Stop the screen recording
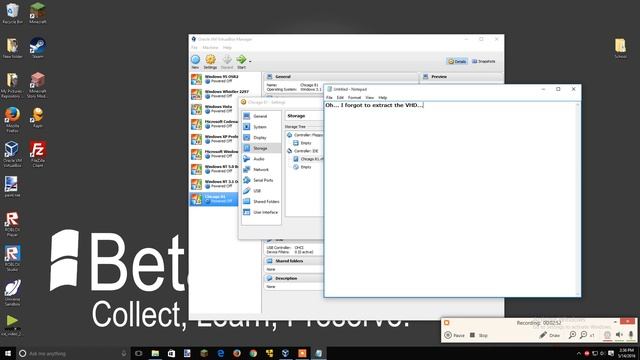640x360 pixels. pyautogui.click(x=479, y=335)
